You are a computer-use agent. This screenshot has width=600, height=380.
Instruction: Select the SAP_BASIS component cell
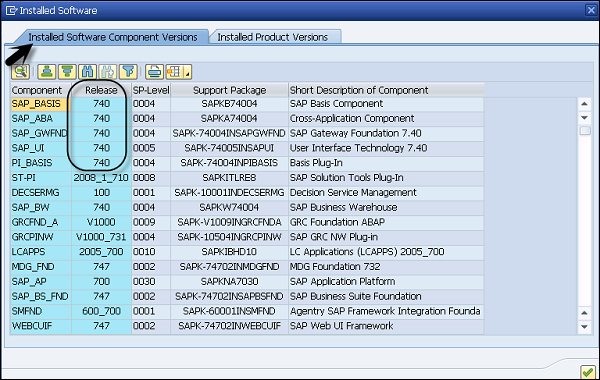point(41,104)
